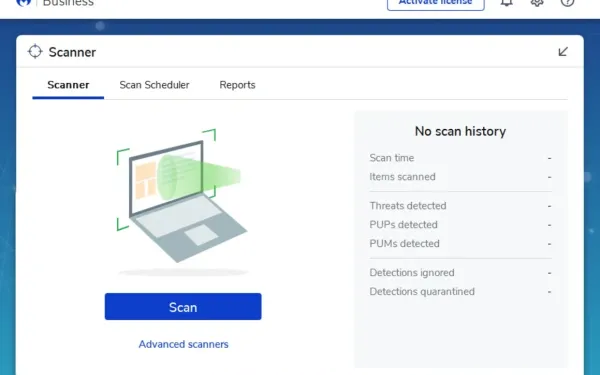The image size is (600, 375).
Task: Open settings gear icon
Action: click(x=537, y=2)
